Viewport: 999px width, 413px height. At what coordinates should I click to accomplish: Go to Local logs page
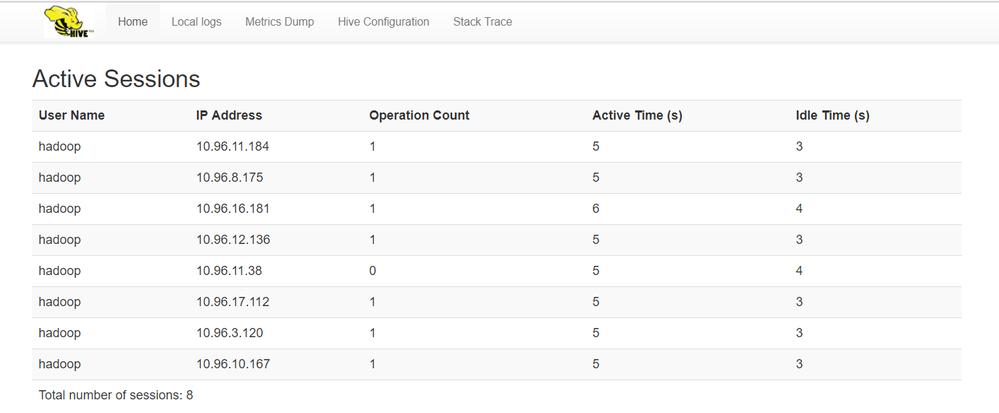click(197, 22)
